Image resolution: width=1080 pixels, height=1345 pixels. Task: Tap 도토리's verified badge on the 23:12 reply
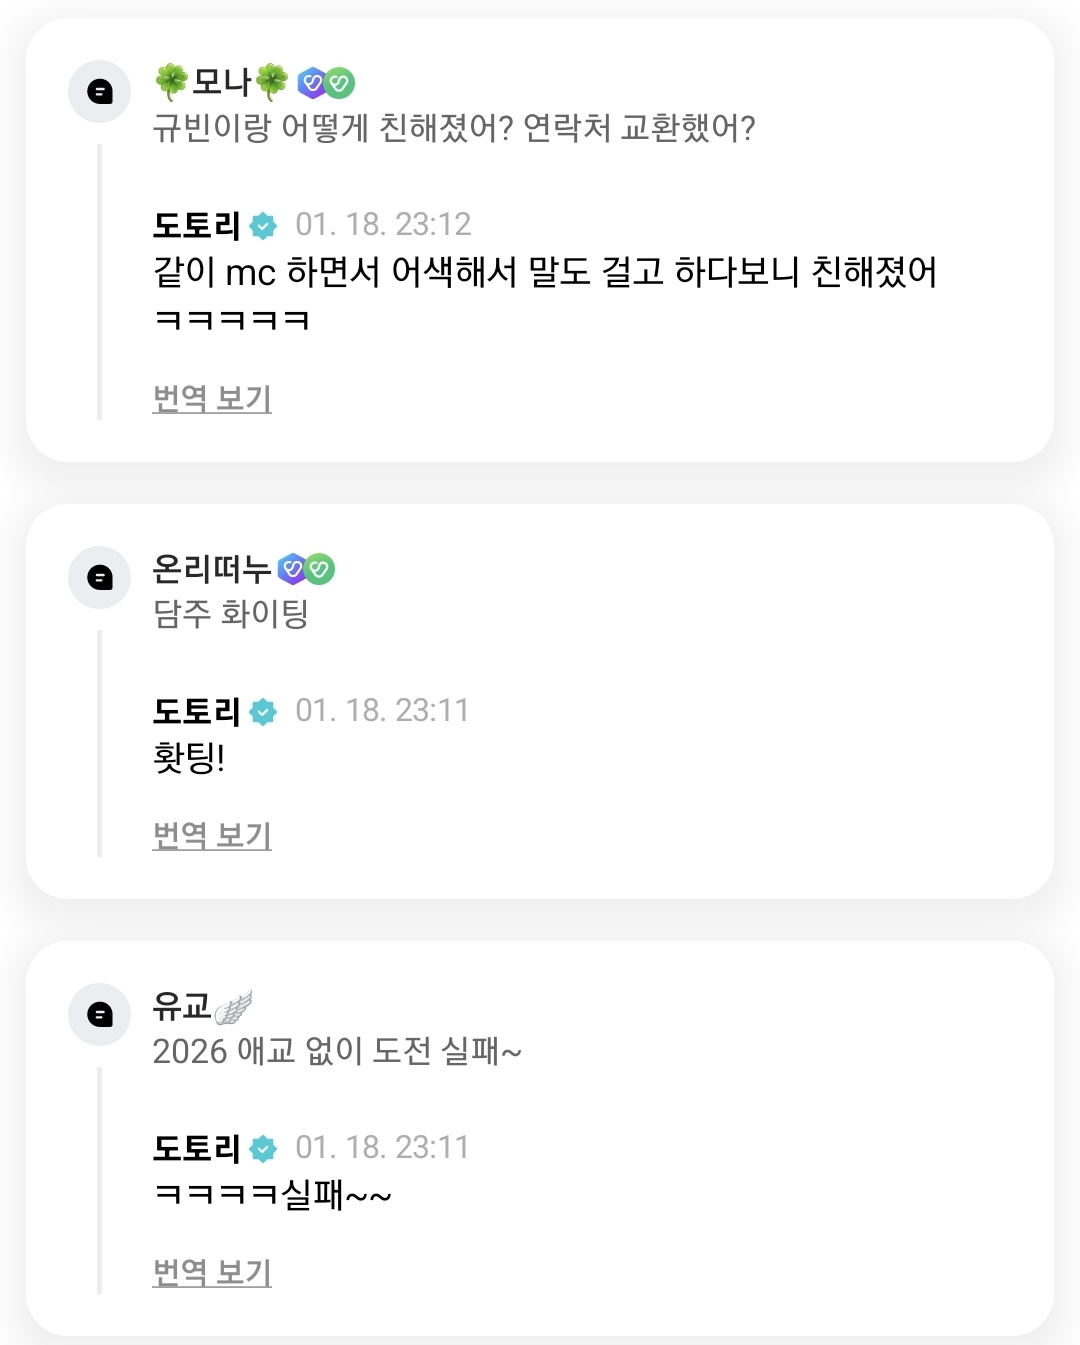(263, 226)
